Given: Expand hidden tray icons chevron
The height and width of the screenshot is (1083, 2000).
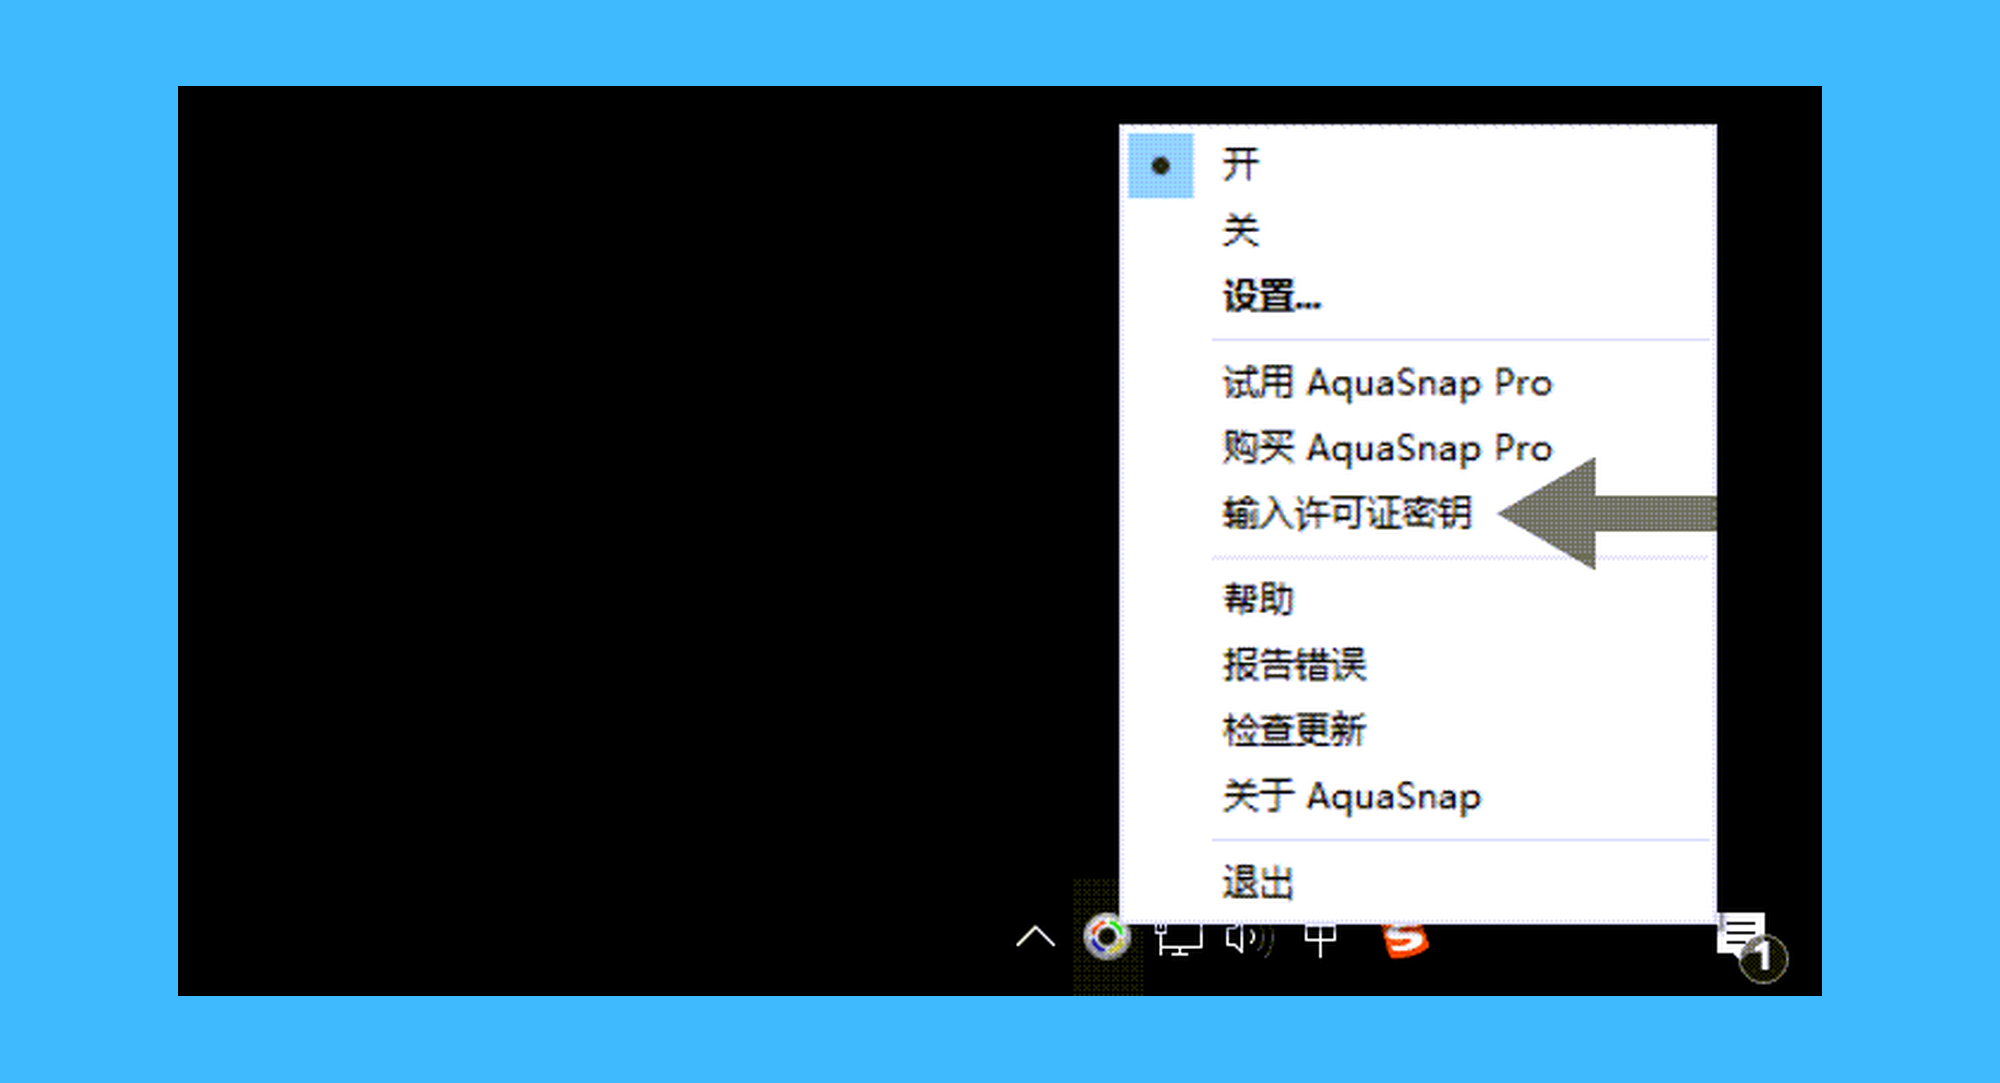Looking at the screenshot, I should point(1035,938).
